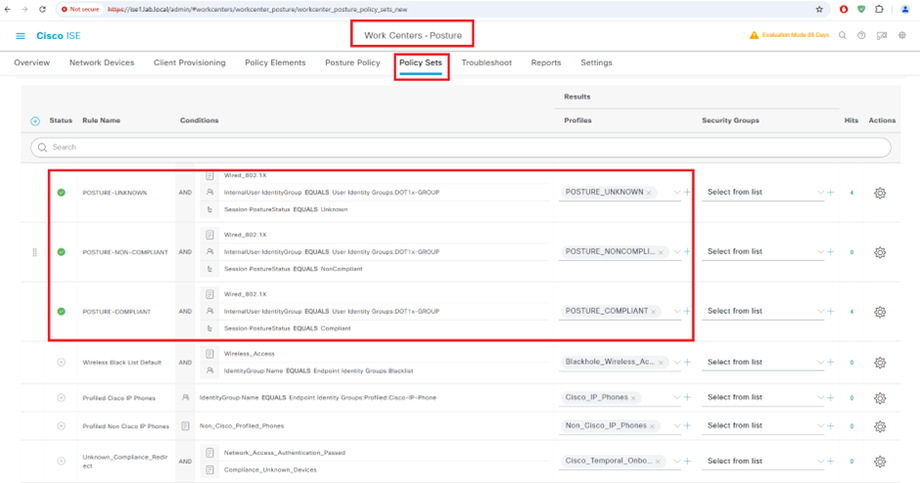Toggle status of Profiled Non Cisco IP Phones
920x483 pixels.
tap(61, 425)
